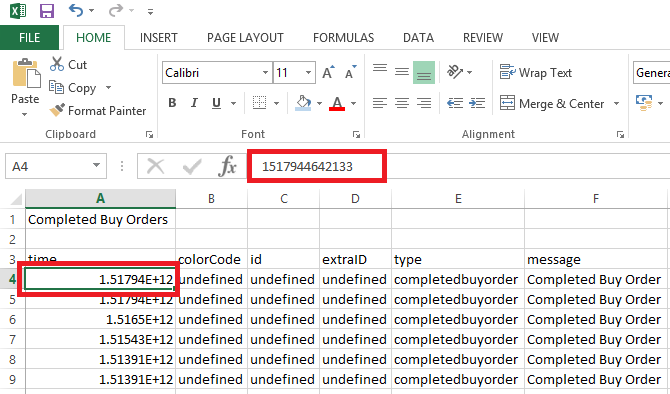Image resolution: width=670 pixels, height=394 pixels.
Task: Apply the red font color swatch
Action: (337, 103)
